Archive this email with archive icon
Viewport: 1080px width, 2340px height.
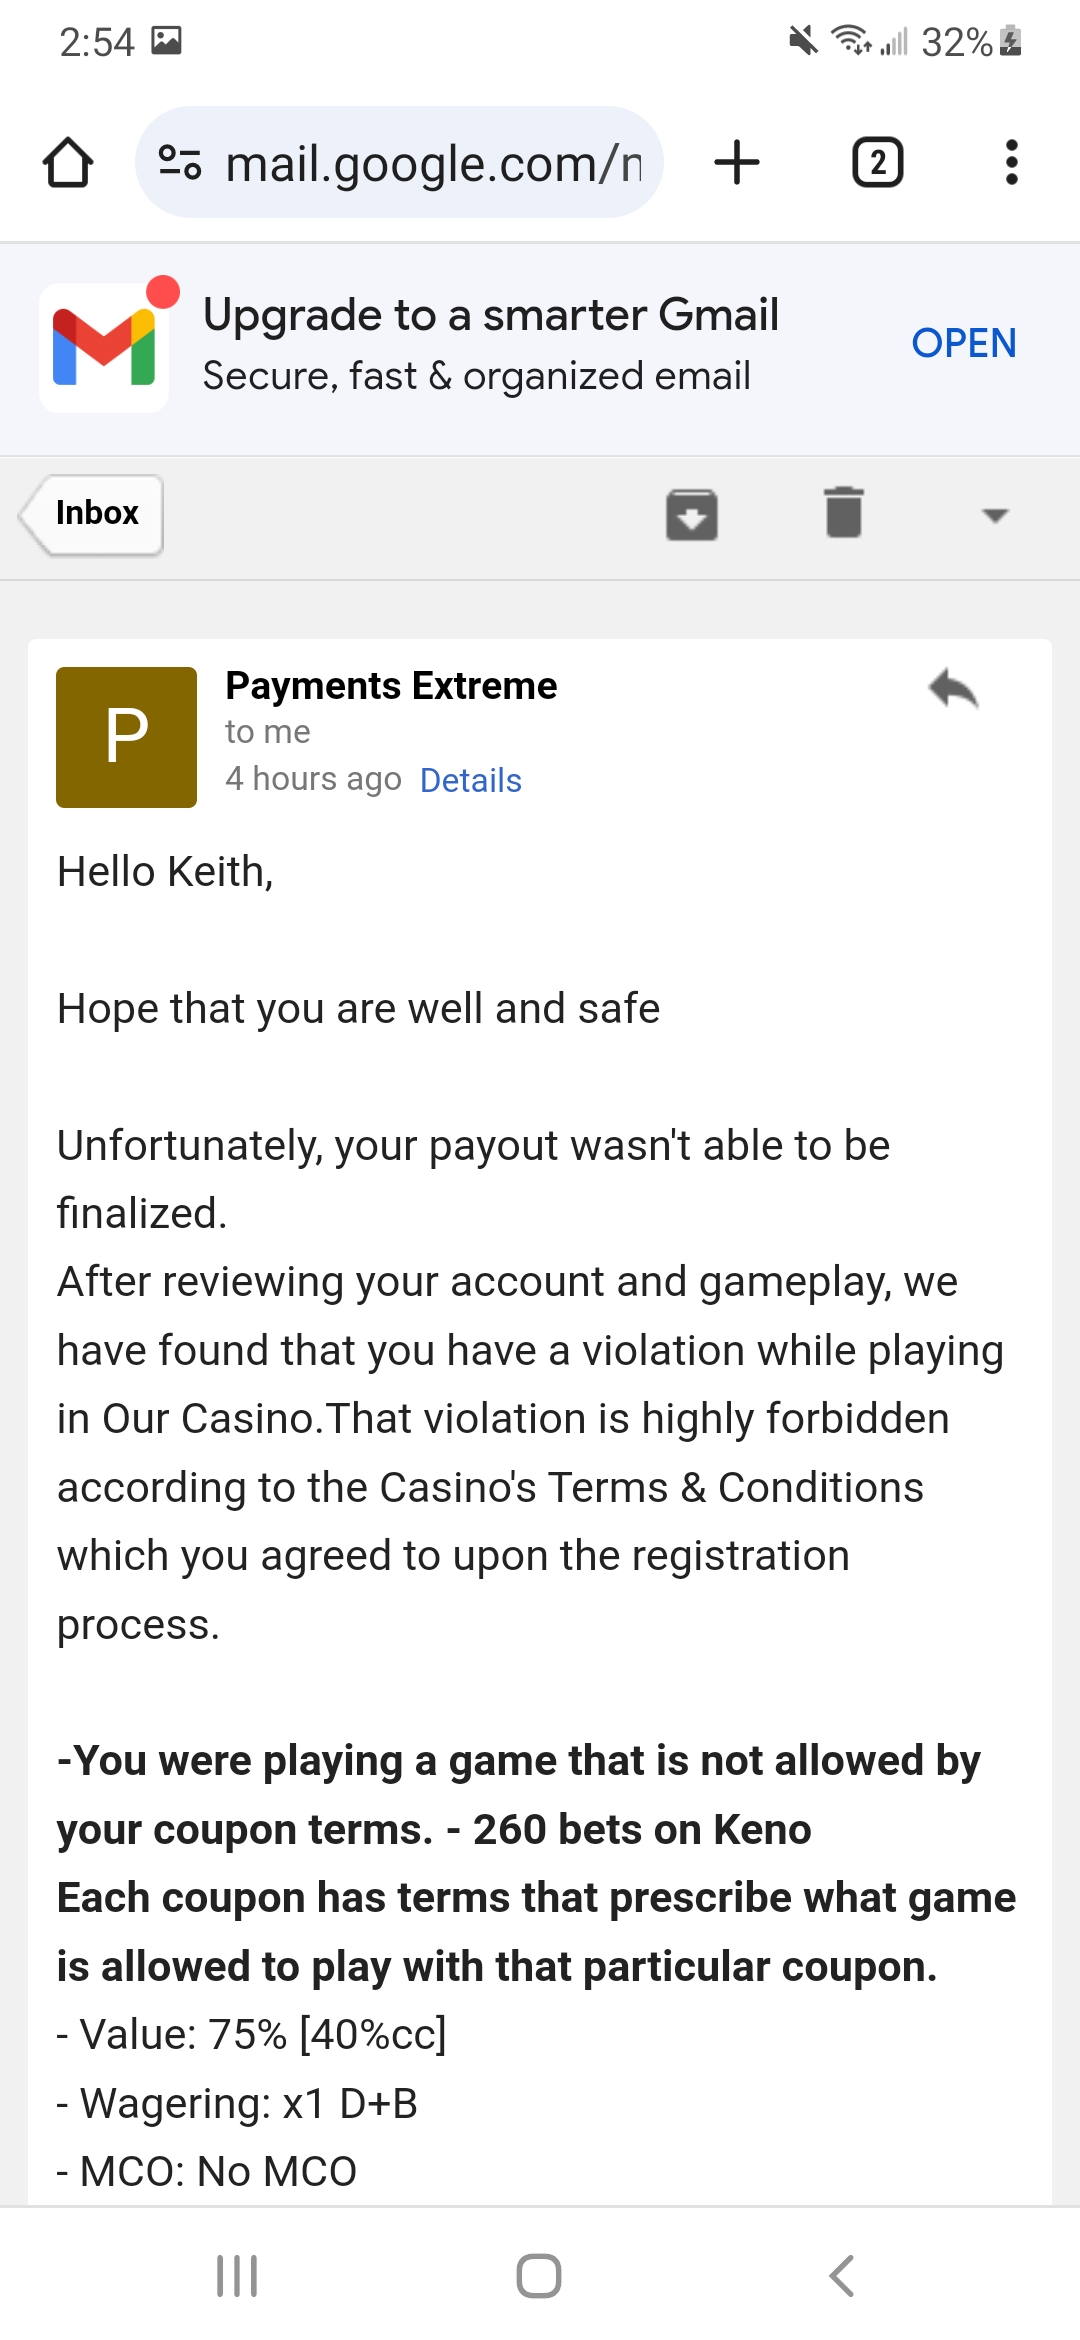click(692, 515)
